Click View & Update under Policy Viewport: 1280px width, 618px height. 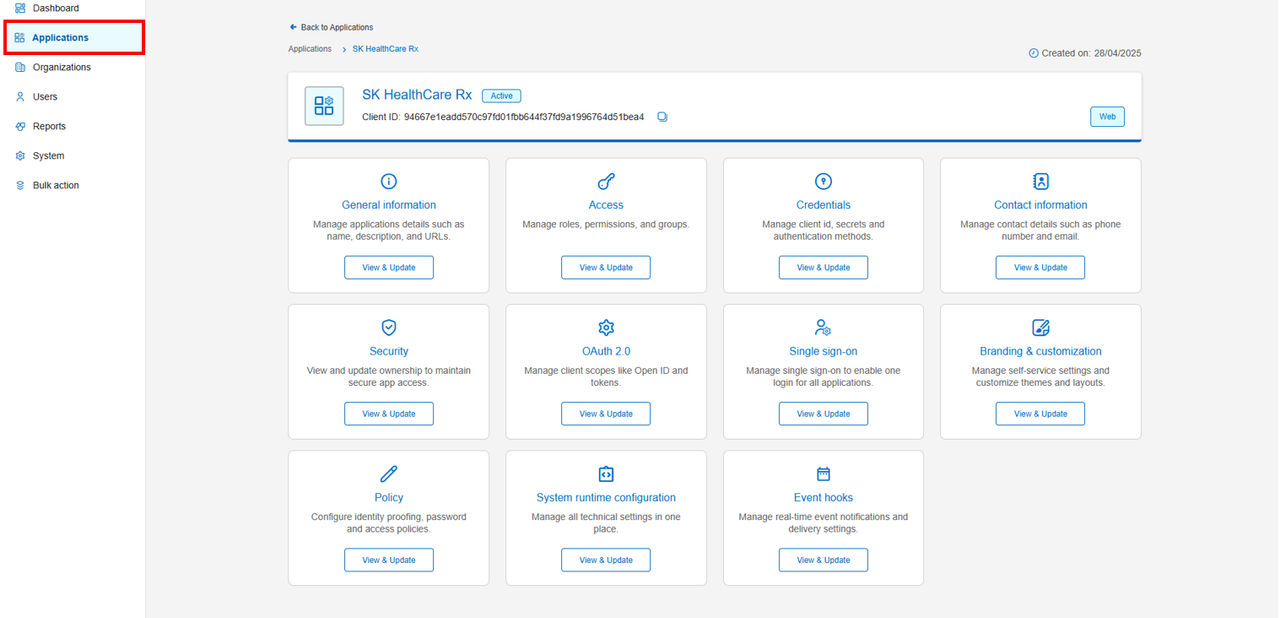coord(389,560)
